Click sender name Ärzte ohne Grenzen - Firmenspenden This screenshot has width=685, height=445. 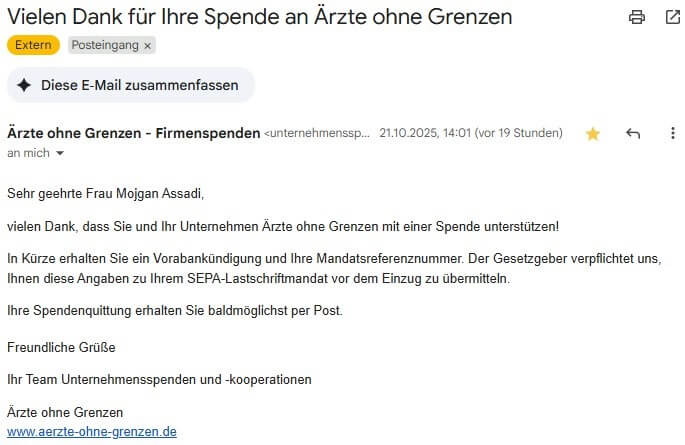click(133, 133)
